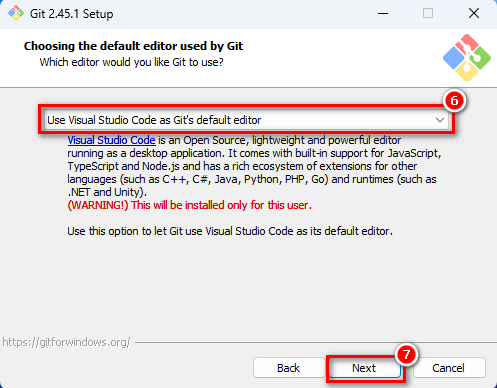Open the Visual Studio Code hyperlink
The image size is (497, 388).
pos(111,140)
